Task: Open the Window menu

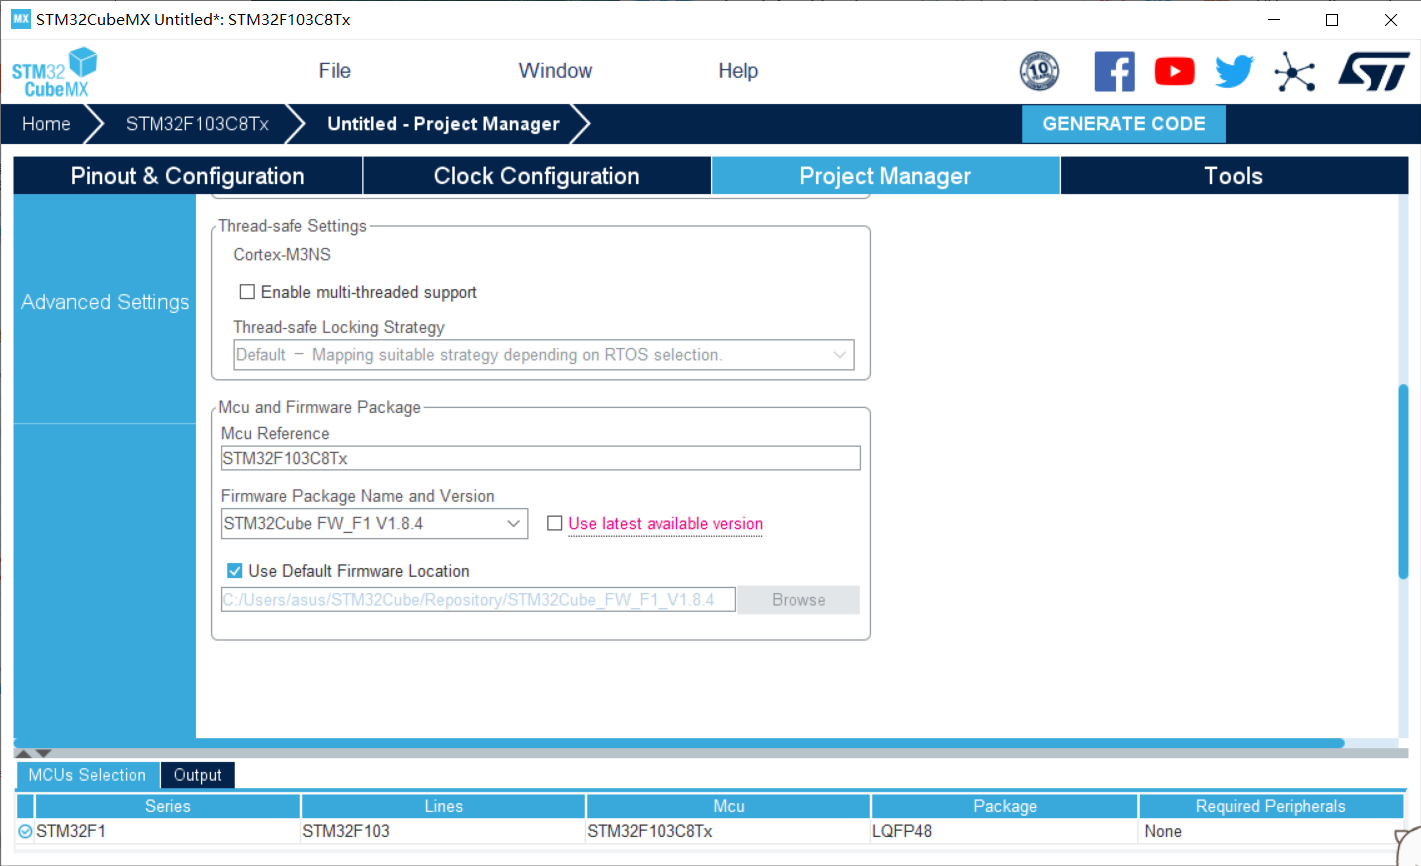Action: point(555,71)
